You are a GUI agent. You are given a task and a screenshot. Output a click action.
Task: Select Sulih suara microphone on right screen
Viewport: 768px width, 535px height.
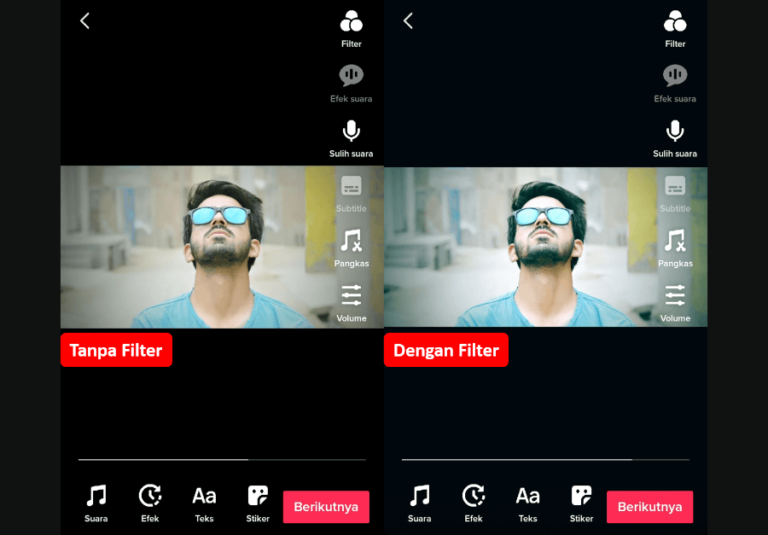[x=675, y=139]
